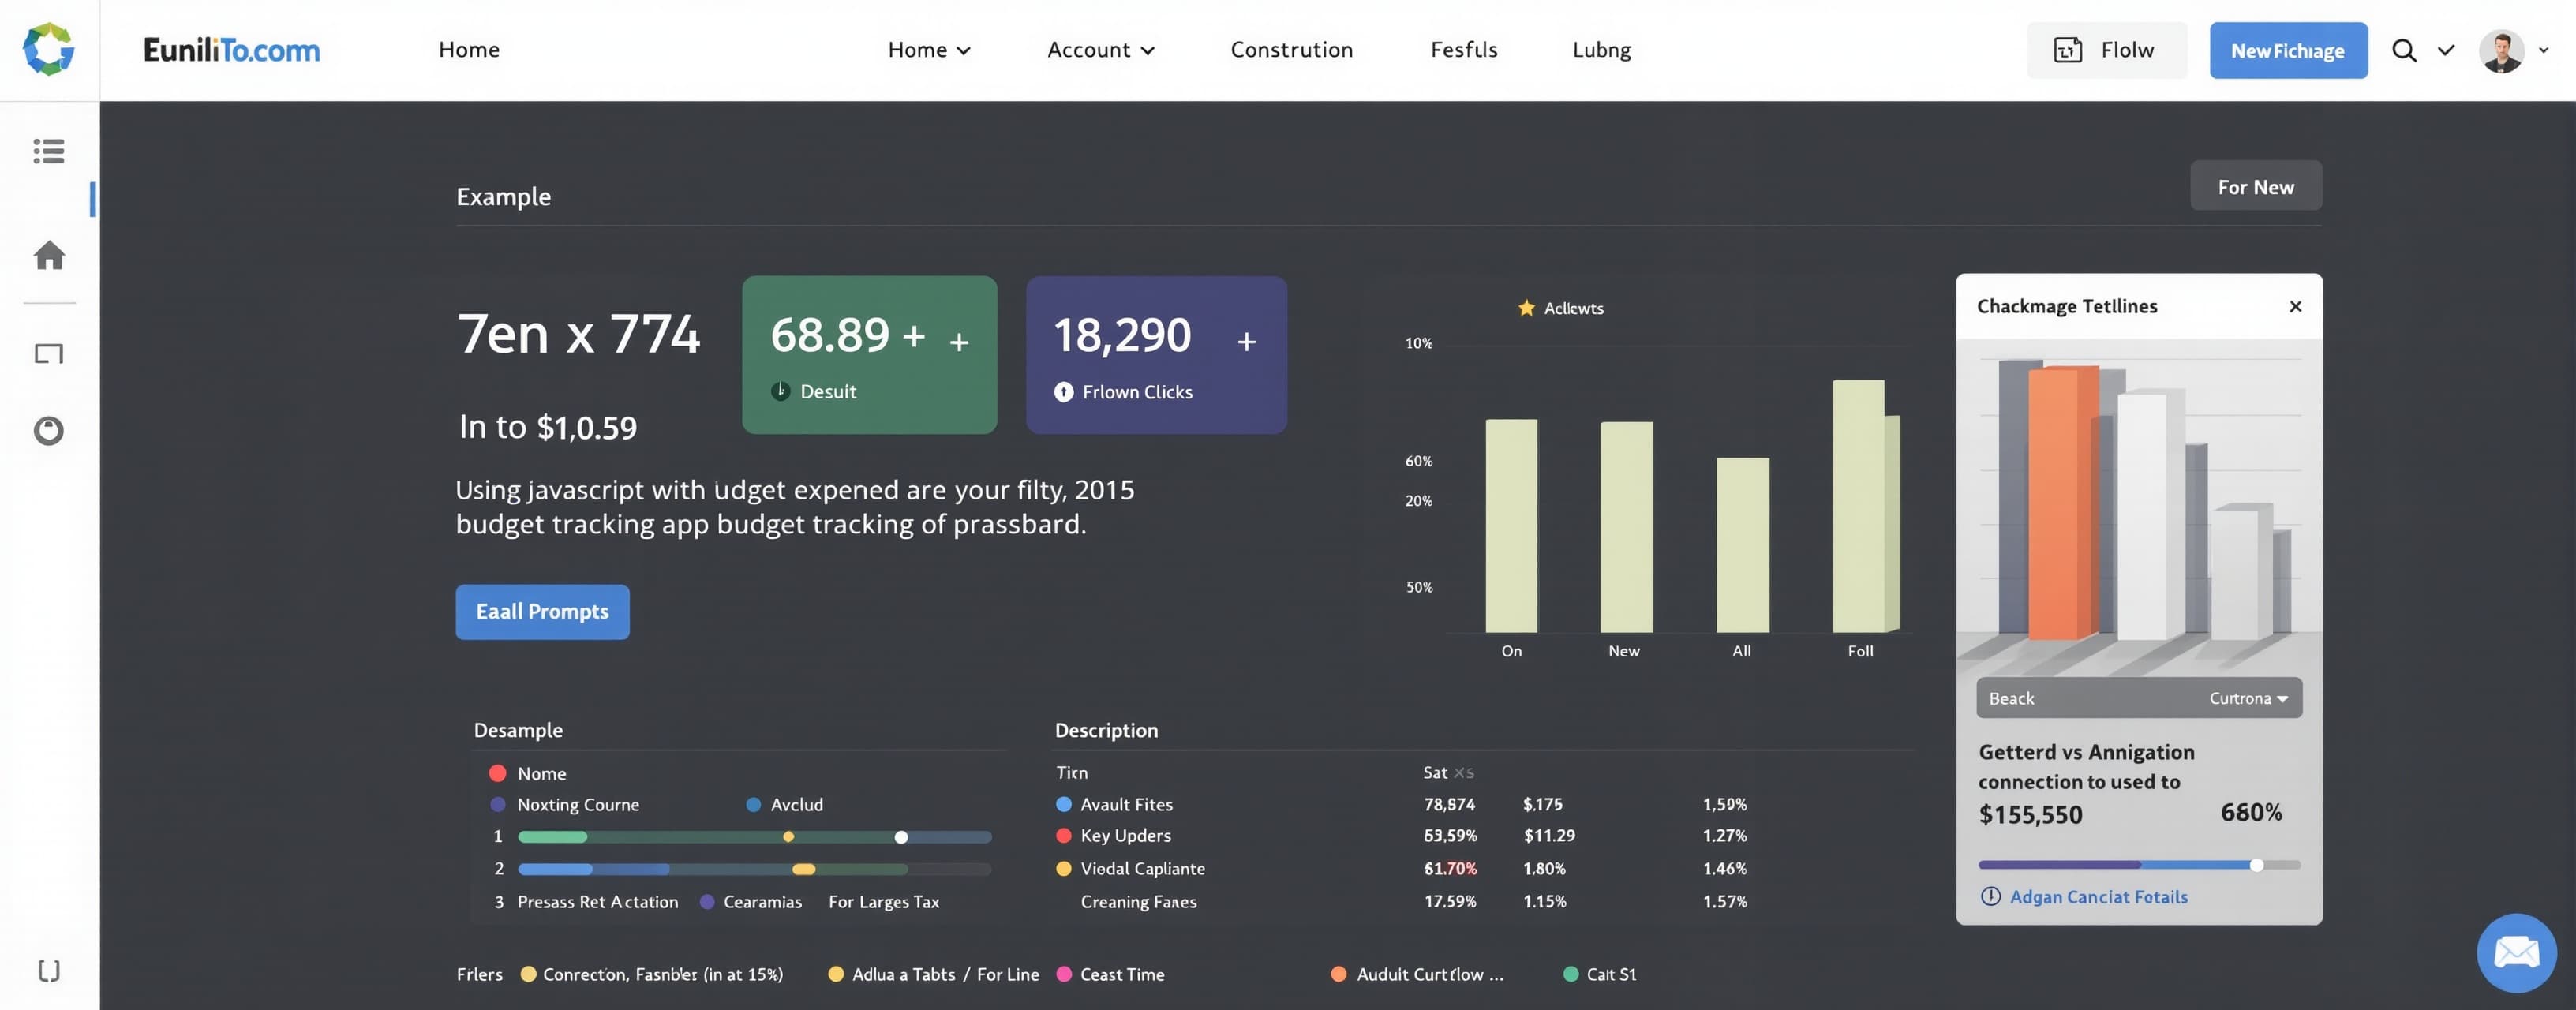Expand the small arrow beside avatar
The height and width of the screenshot is (1010, 2576).
[x=2543, y=50]
